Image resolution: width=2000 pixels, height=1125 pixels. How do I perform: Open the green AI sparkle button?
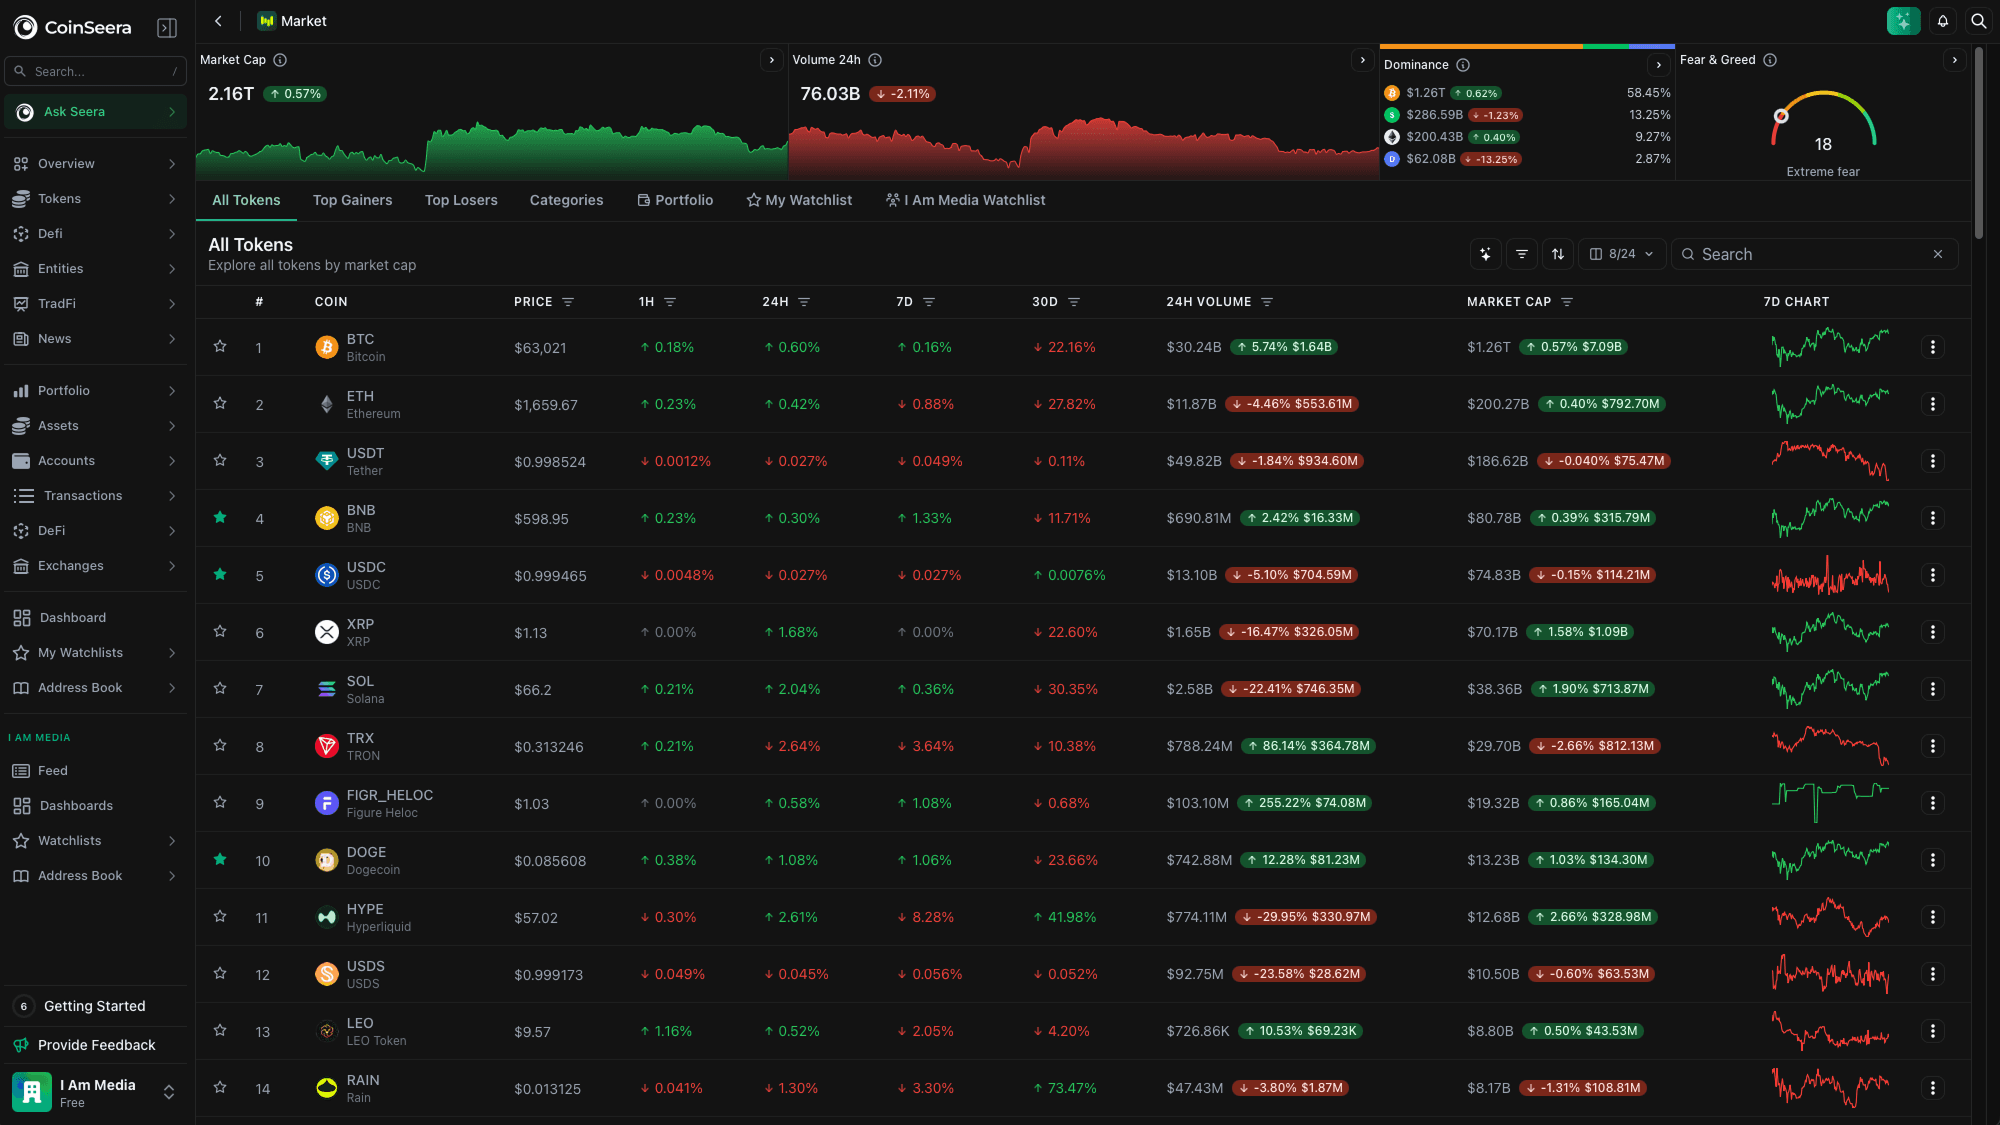click(x=1903, y=21)
